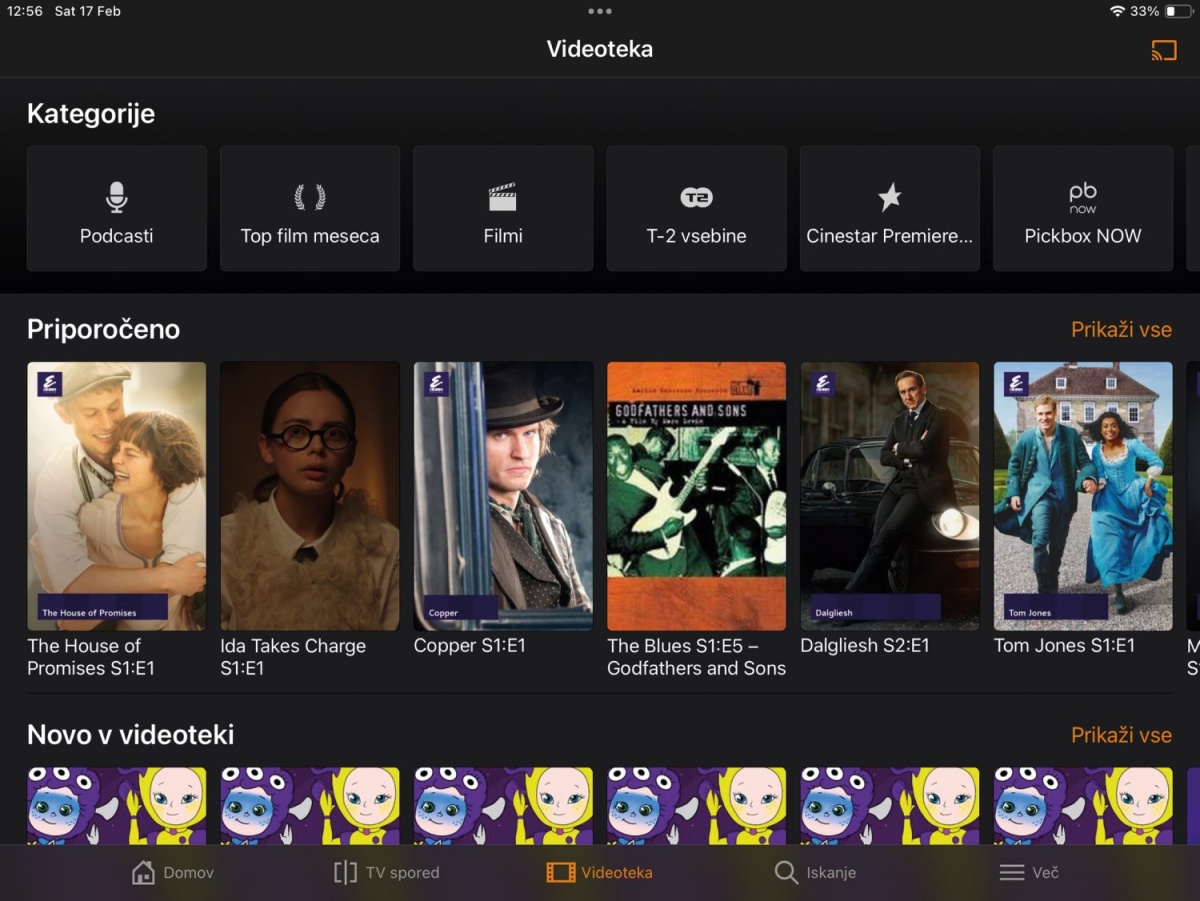Open the Godfathers and Sons poster
Viewport: 1200px width, 901px height.
696,496
